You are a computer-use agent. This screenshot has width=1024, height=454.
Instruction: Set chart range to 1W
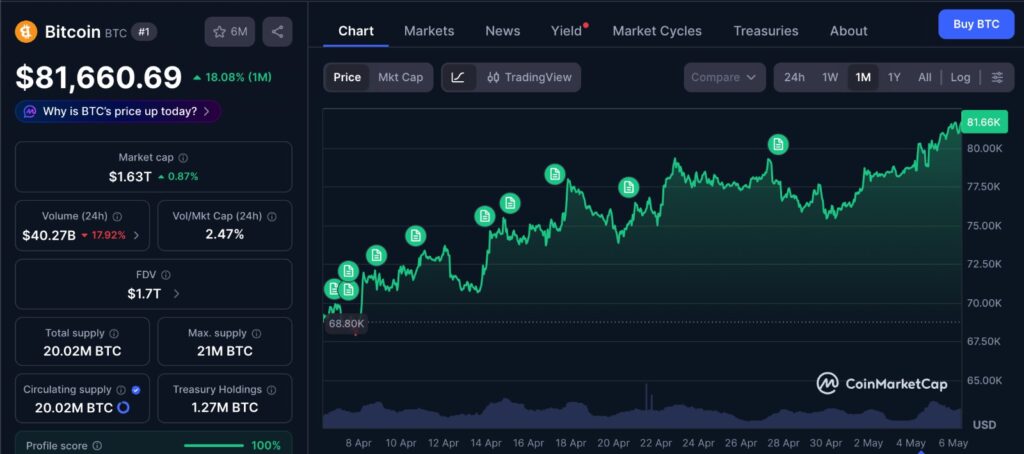point(830,77)
